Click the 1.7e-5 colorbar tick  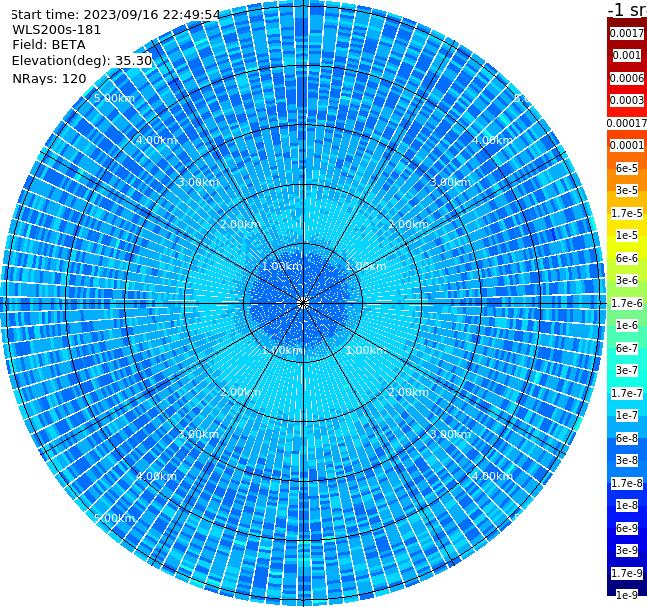coord(627,213)
